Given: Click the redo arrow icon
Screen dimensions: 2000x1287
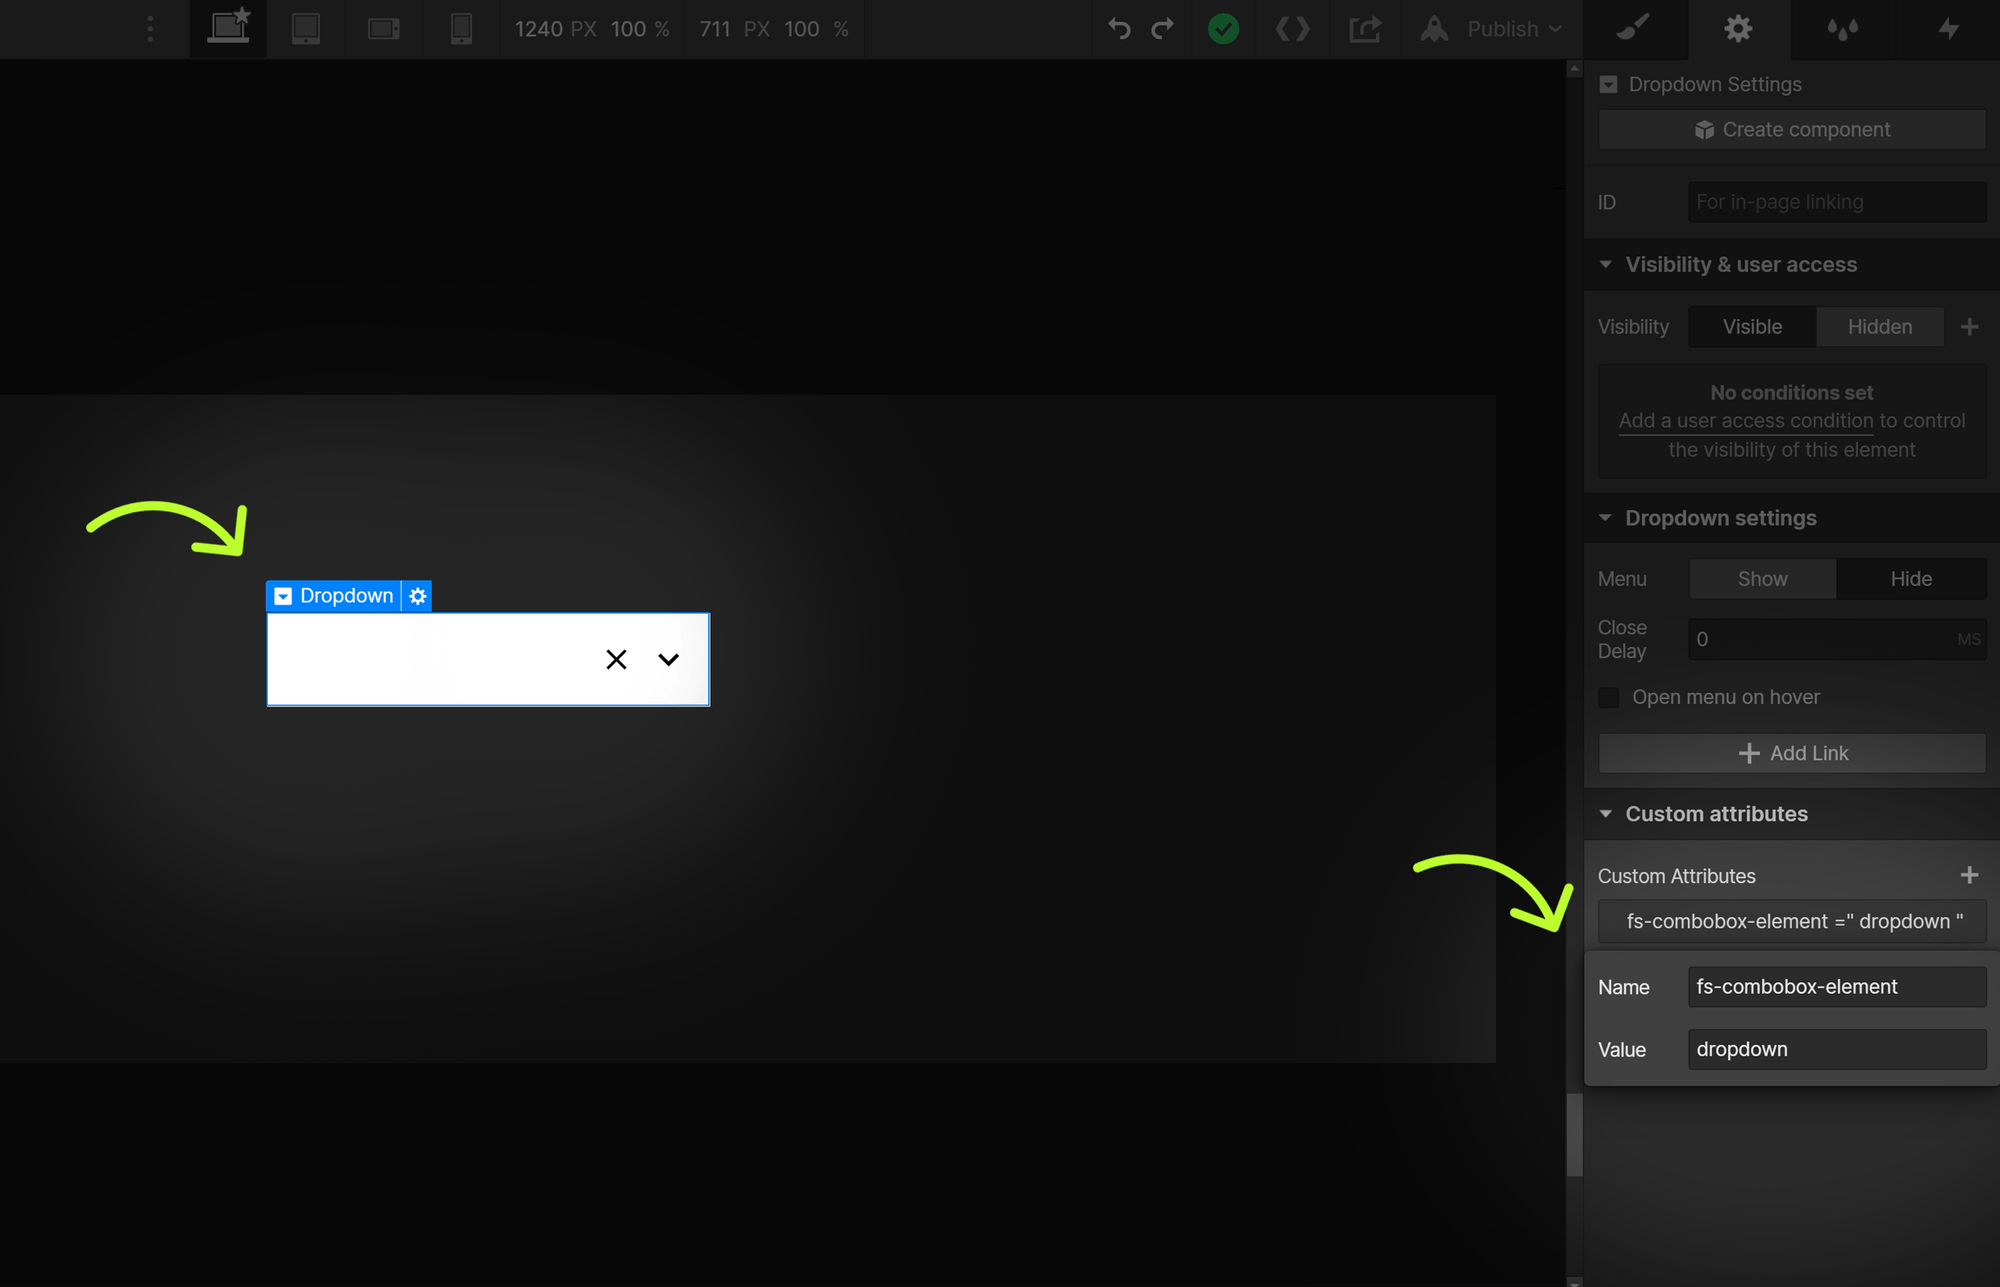Looking at the screenshot, I should (x=1163, y=29).
